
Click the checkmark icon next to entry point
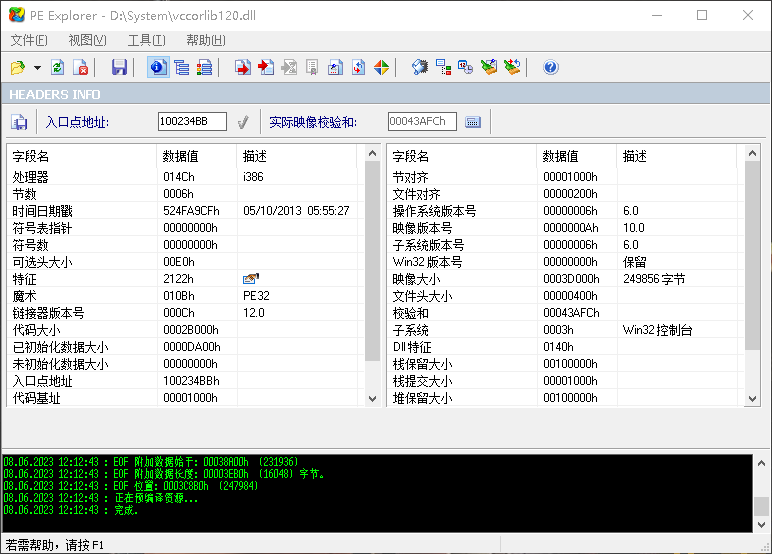tap(243, 122)
